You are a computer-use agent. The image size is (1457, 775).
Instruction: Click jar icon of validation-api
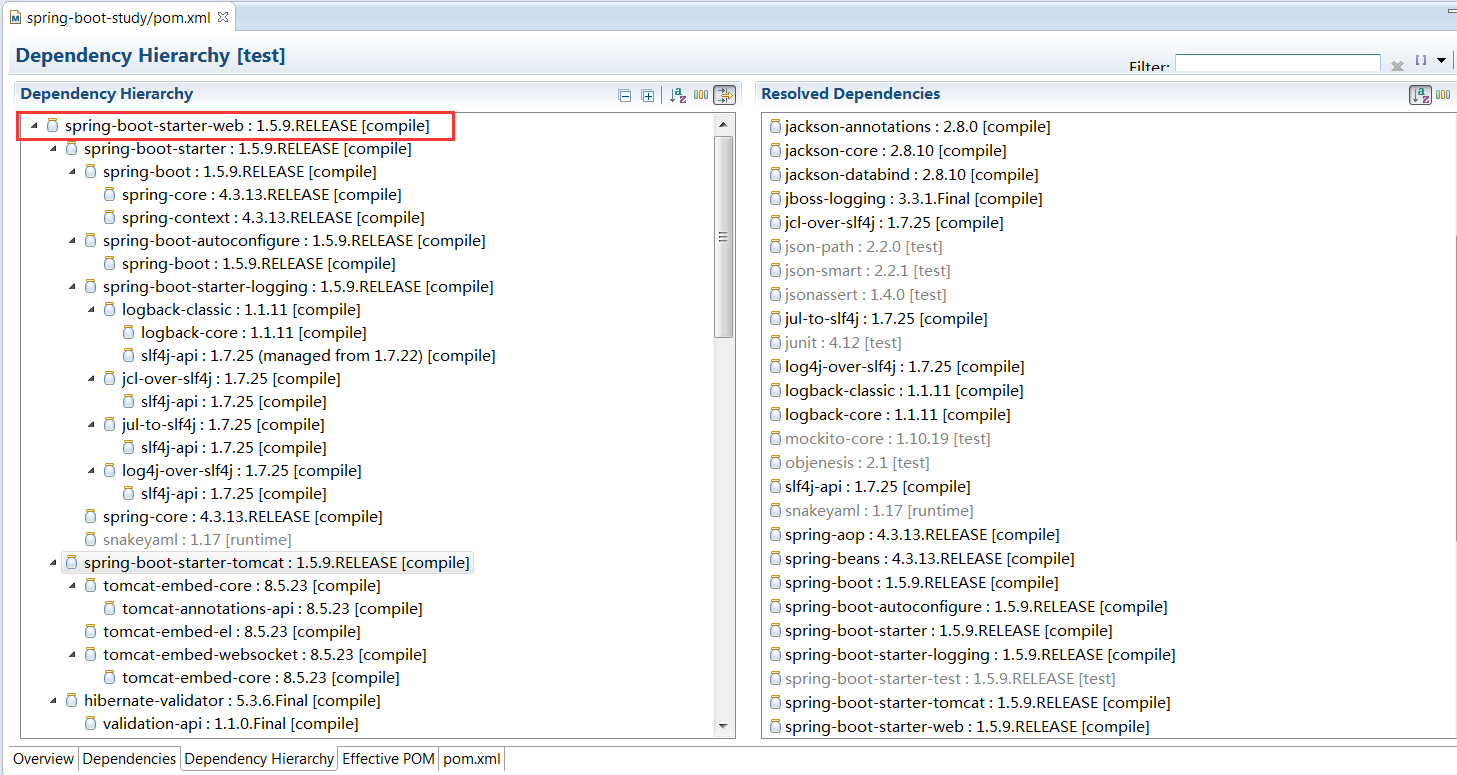(x=91, y=724)
